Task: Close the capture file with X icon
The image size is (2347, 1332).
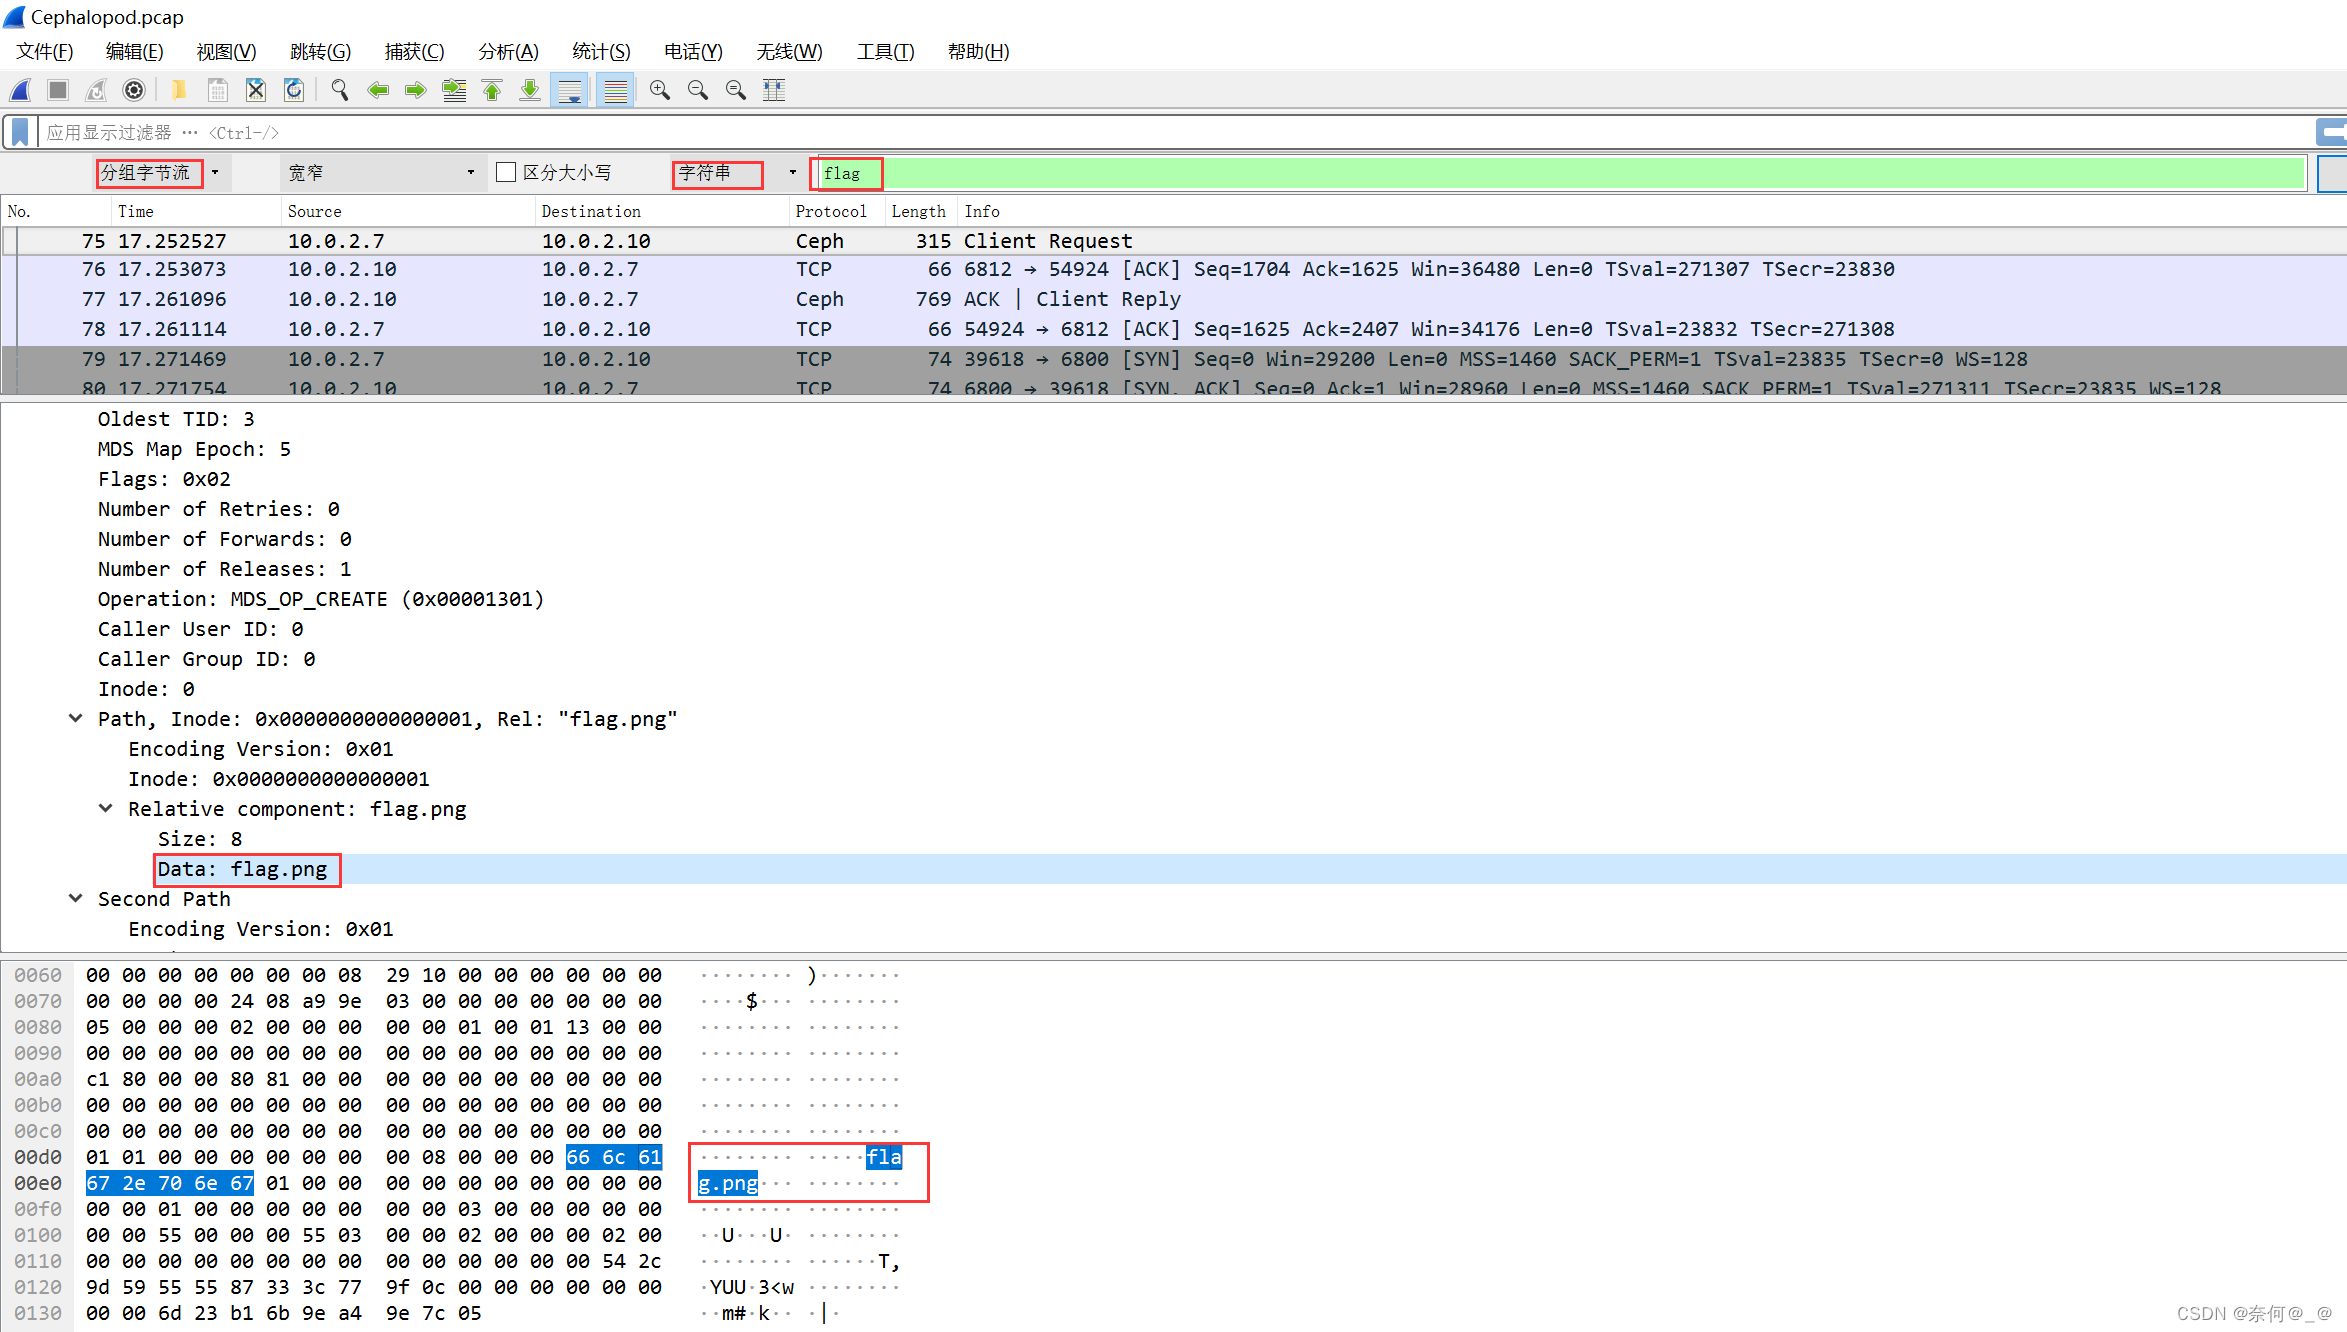Action: [256, 90]
